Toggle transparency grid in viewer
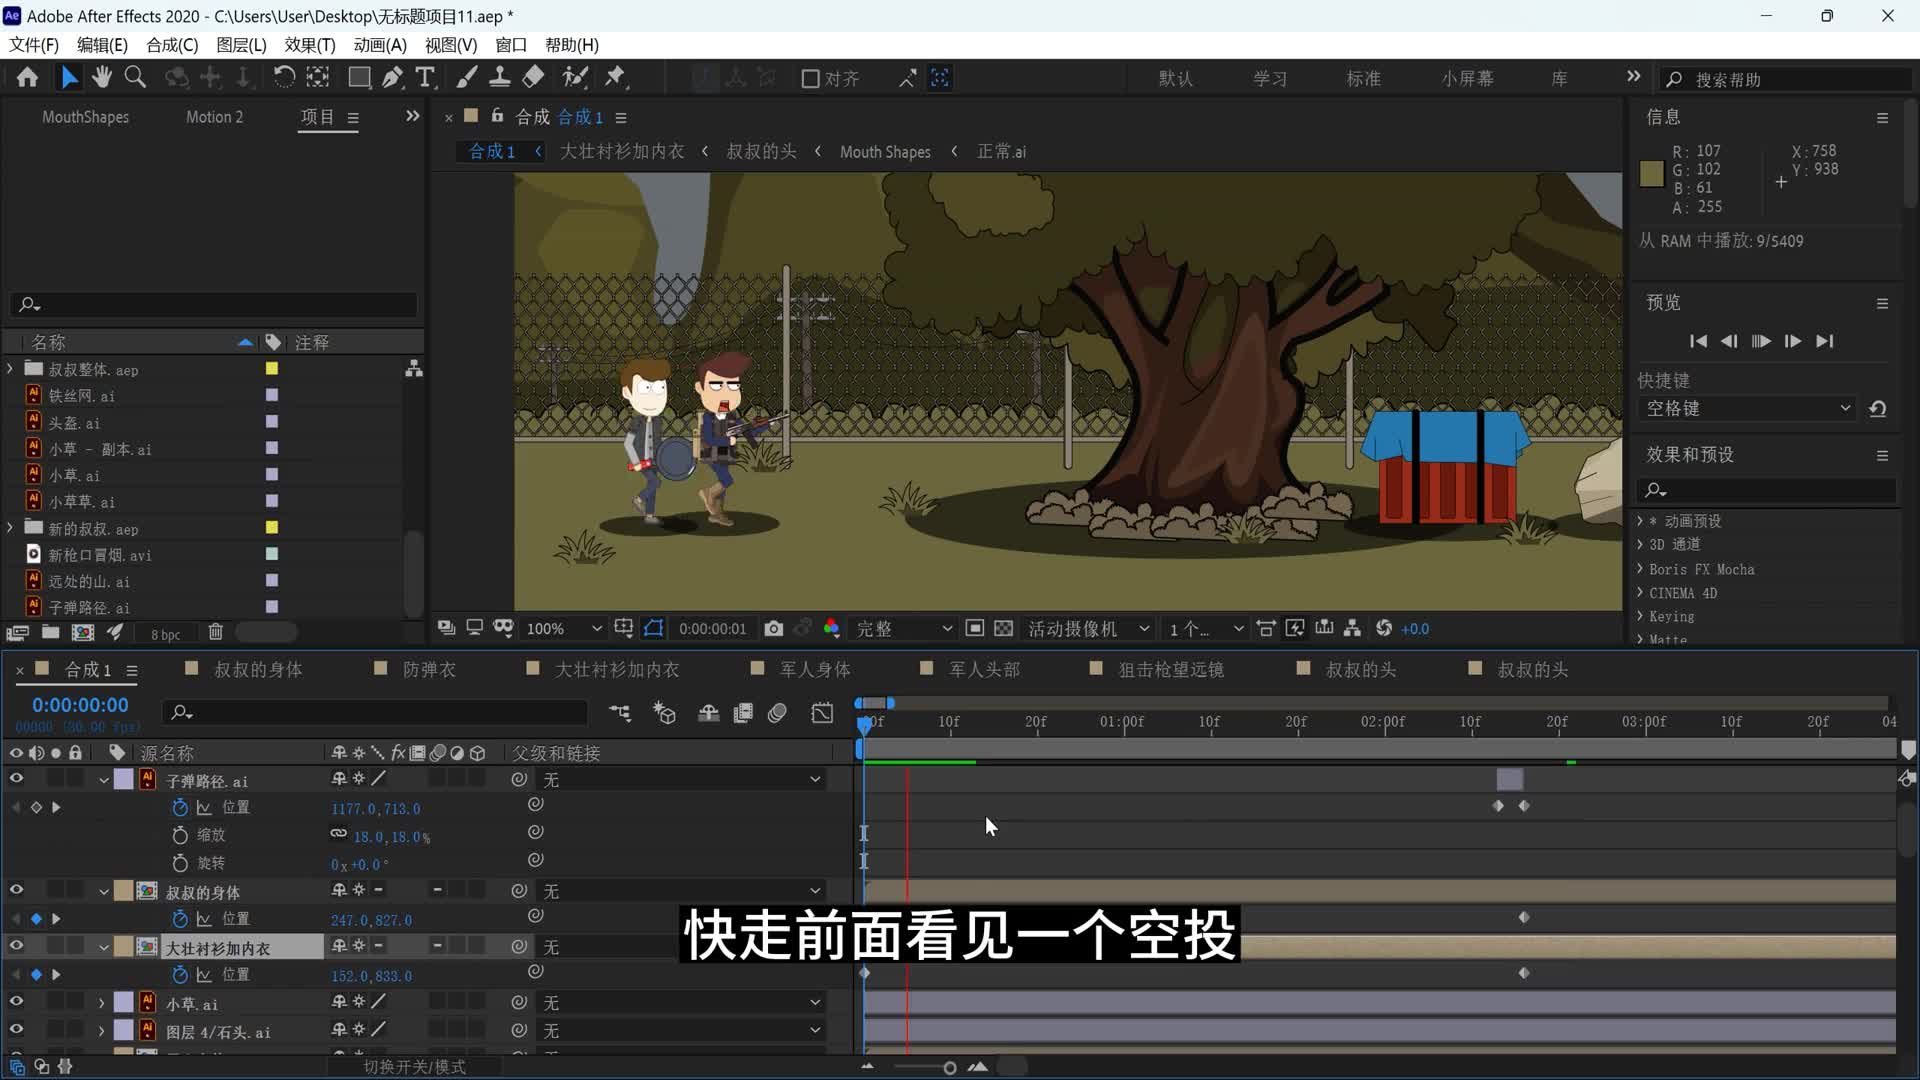 tap(1004, 628)
